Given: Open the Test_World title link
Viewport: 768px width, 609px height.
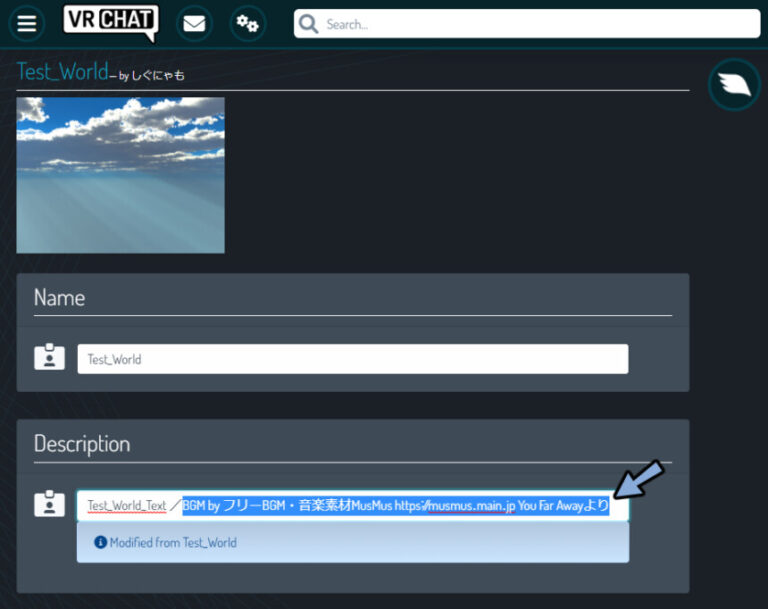Looking at the screenshot, I should click(61, 72).
